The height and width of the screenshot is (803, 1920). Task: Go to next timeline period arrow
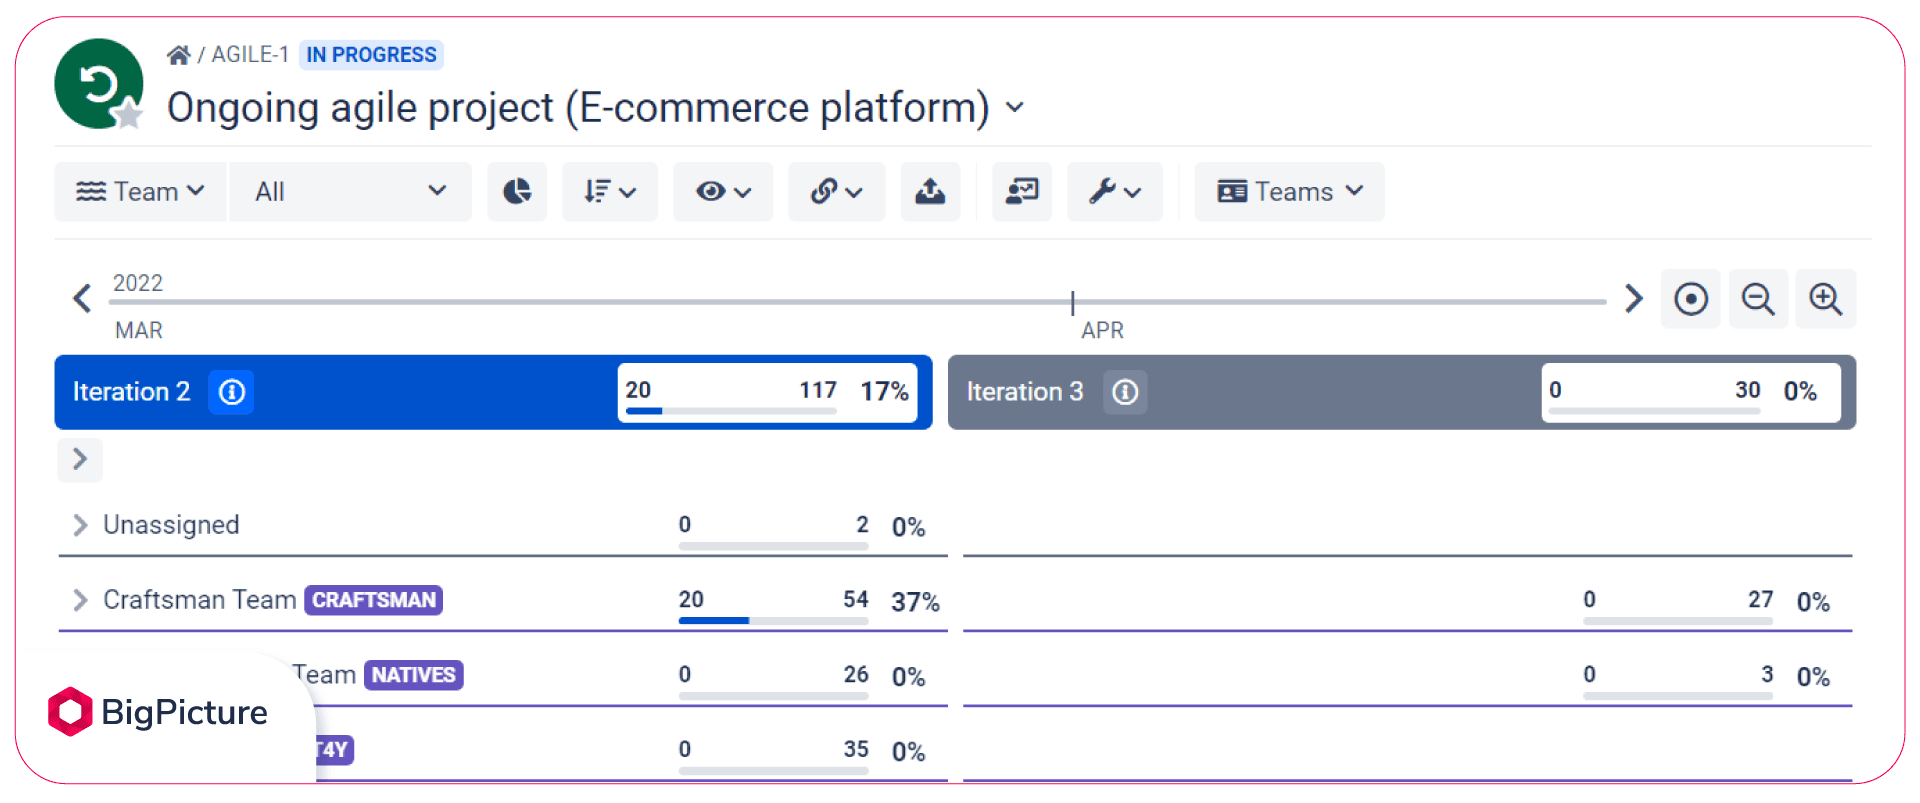click(x=1633, y=298)
